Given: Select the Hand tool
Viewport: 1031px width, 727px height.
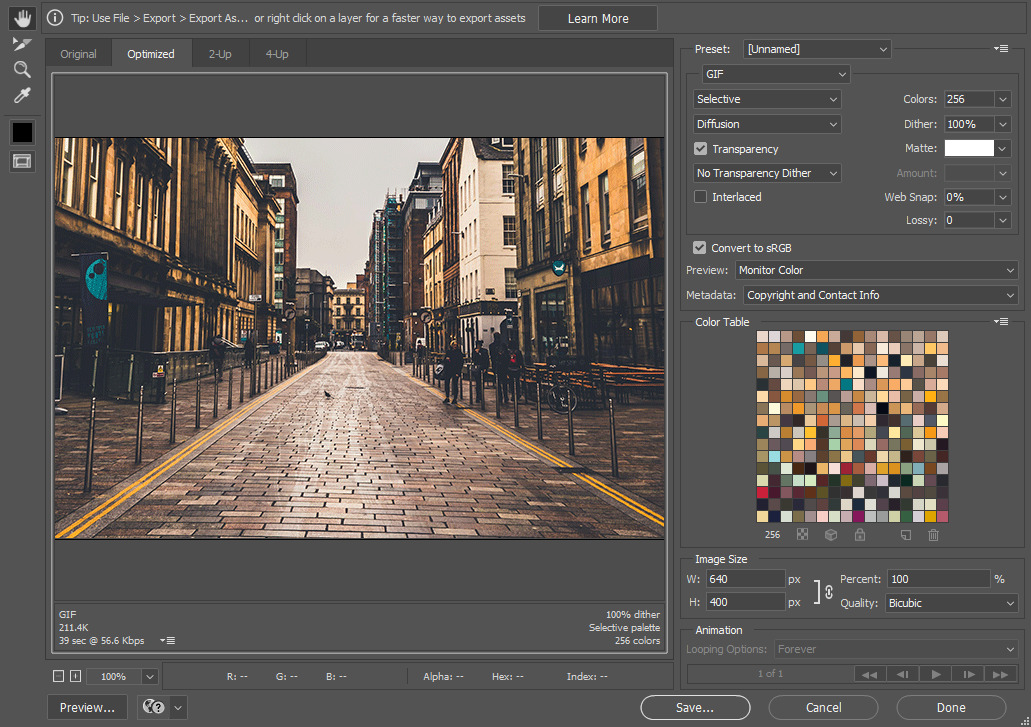Looking at the screenshot, I should coord(22,18).
